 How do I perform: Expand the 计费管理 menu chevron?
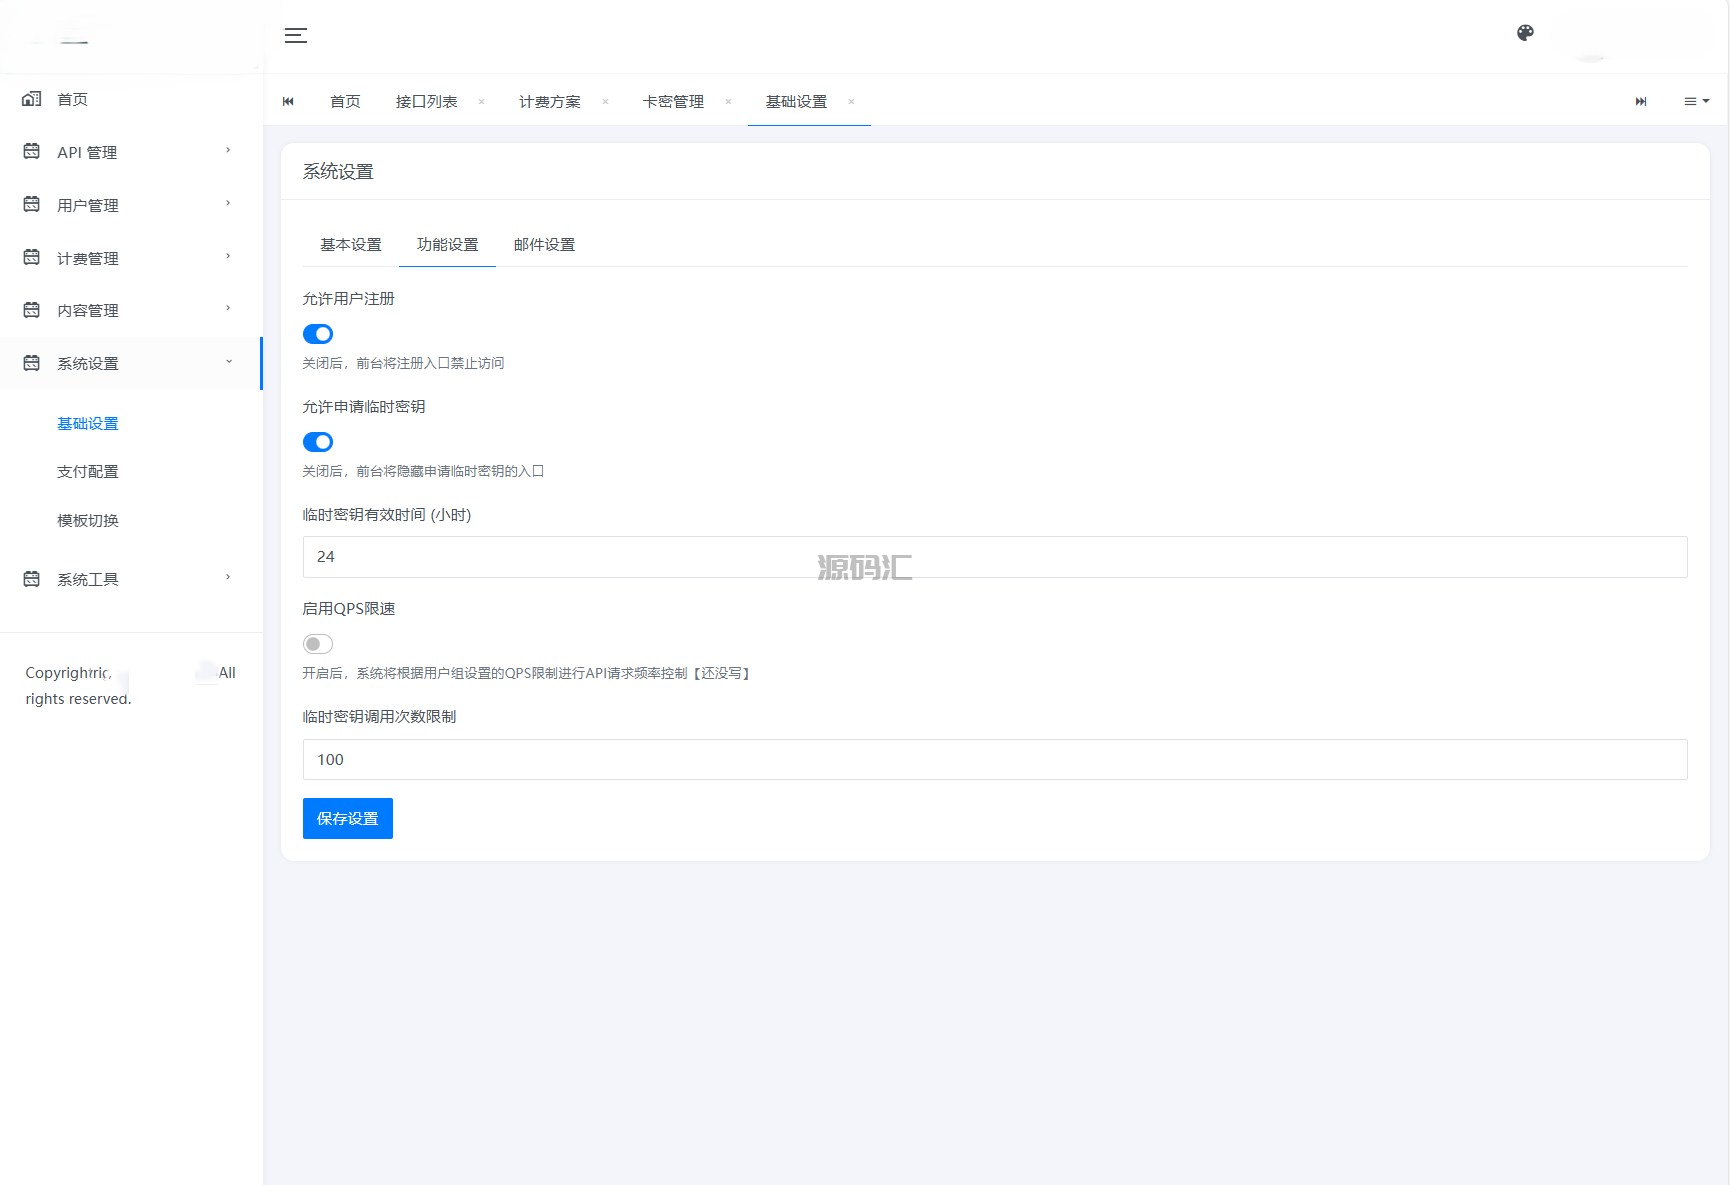[228, 257]
